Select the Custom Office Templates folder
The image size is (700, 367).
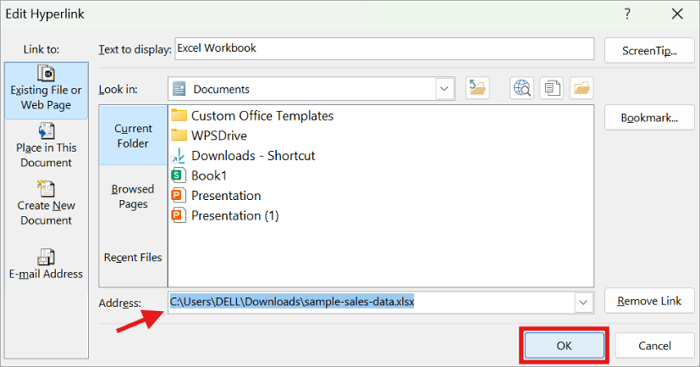coord(252,116)
